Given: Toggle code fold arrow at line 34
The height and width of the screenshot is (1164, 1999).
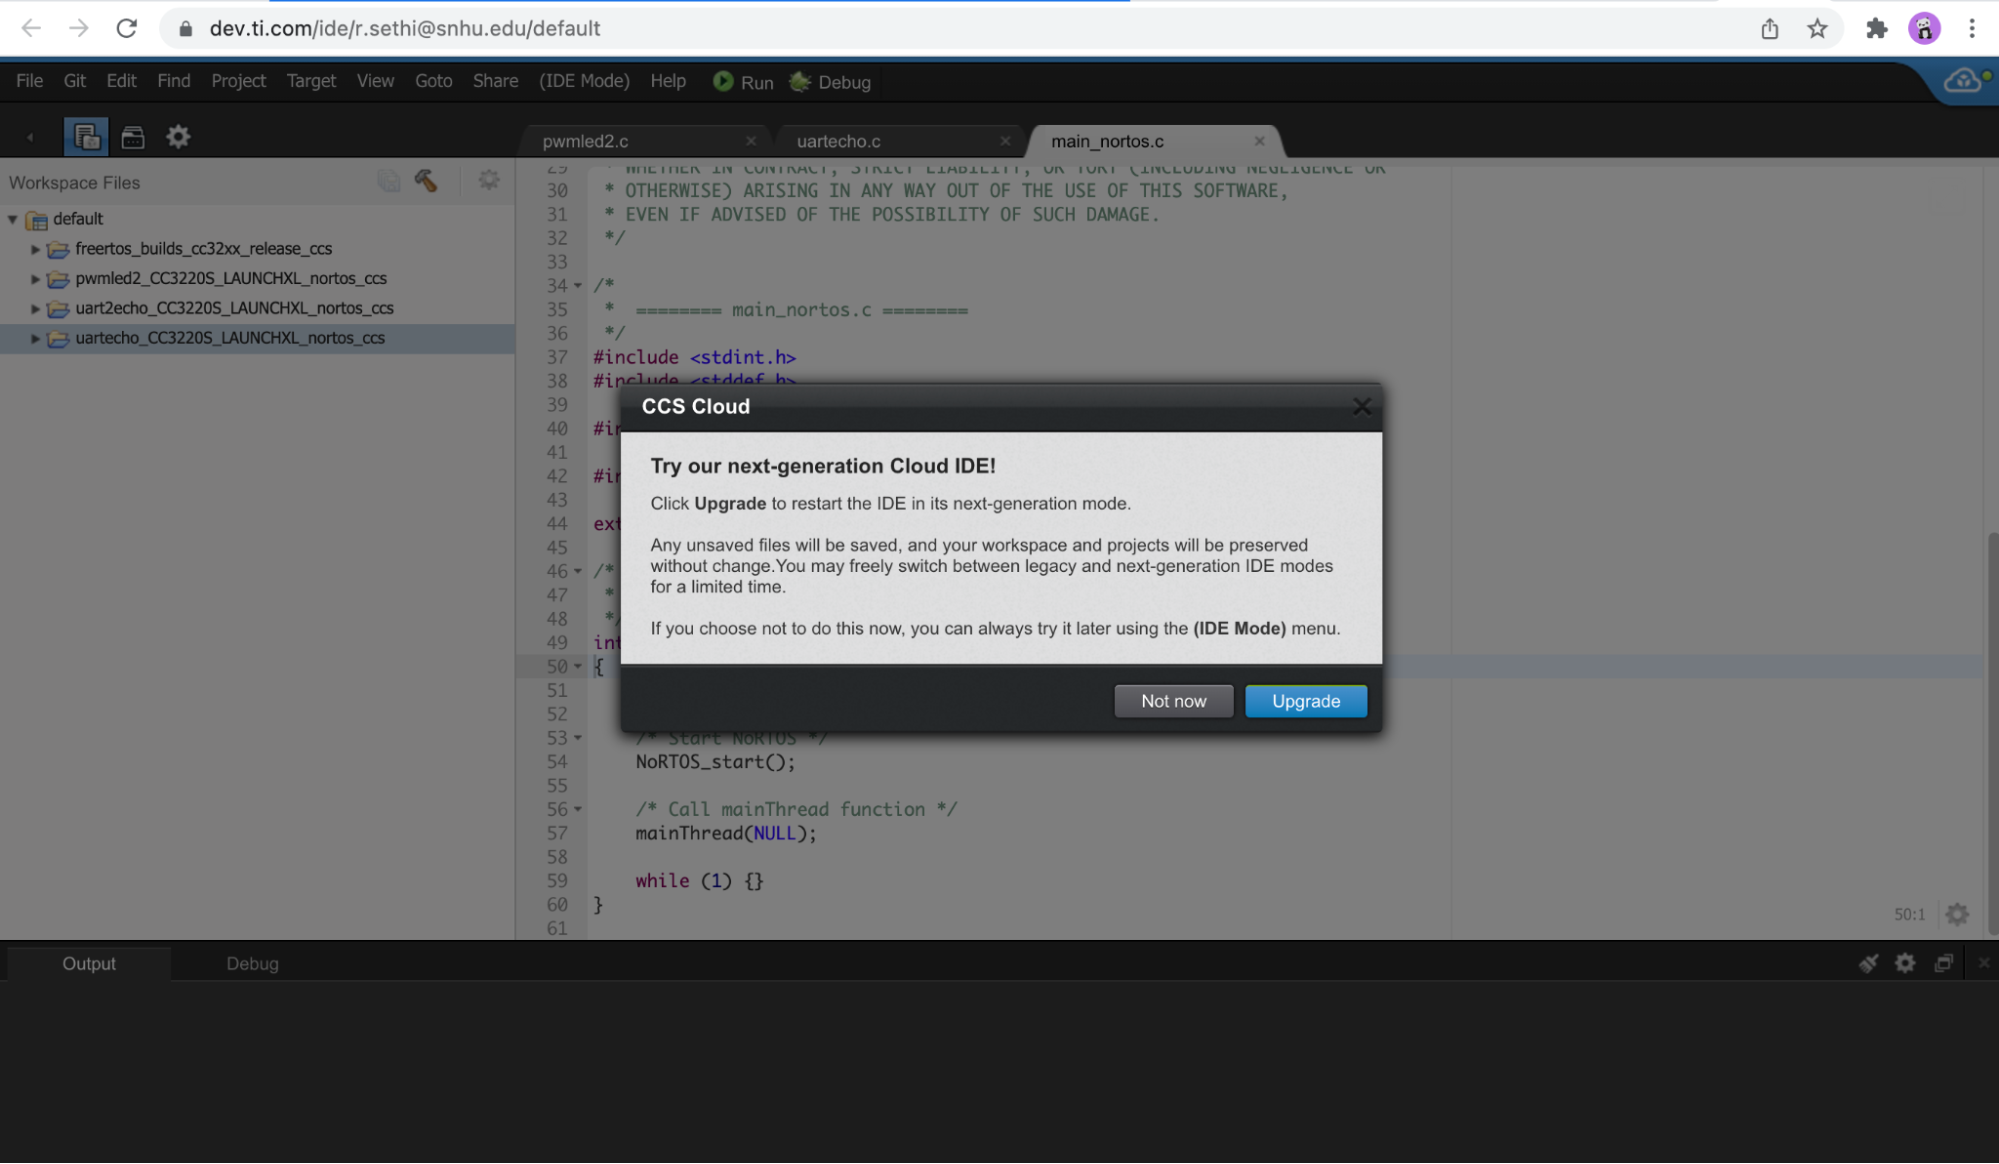Looking at the screenshot, I should [x=578, y=286].
